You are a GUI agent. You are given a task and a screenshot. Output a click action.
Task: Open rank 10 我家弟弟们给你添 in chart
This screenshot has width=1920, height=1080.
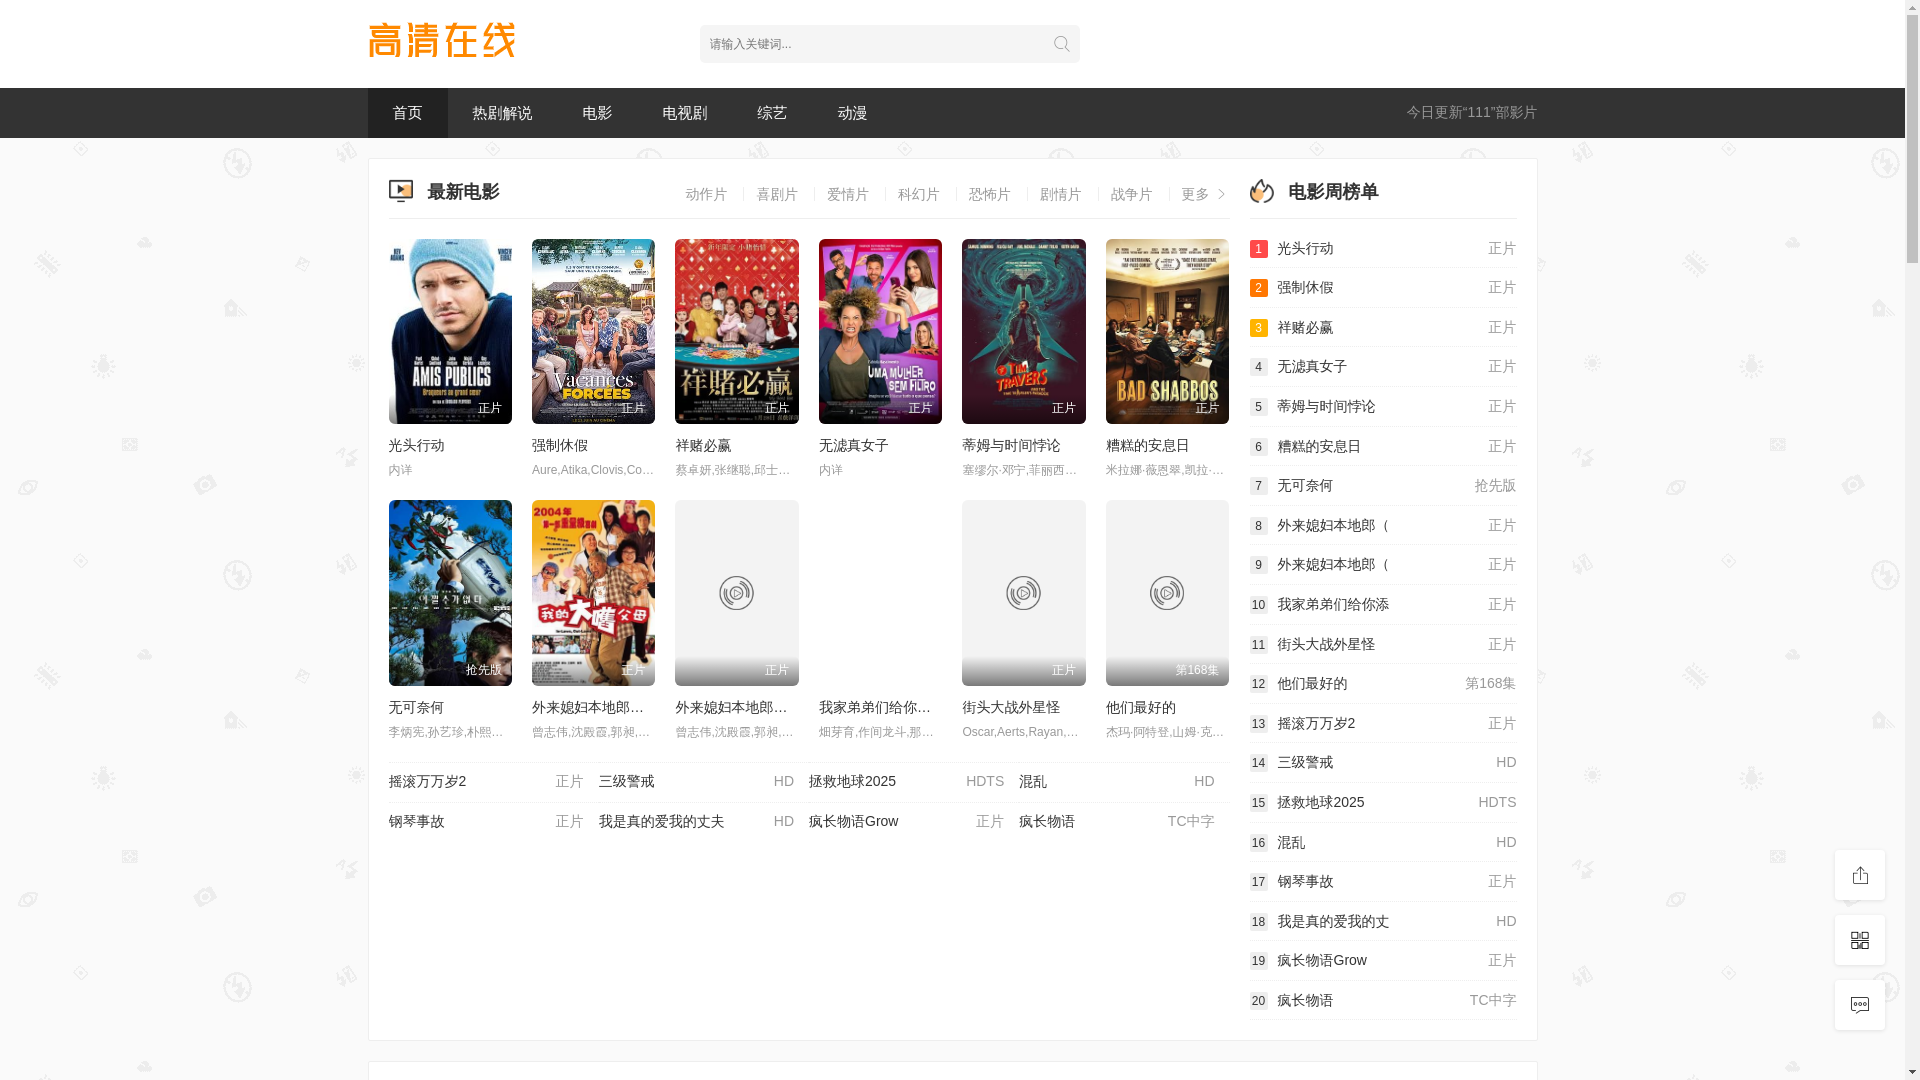1383,605
